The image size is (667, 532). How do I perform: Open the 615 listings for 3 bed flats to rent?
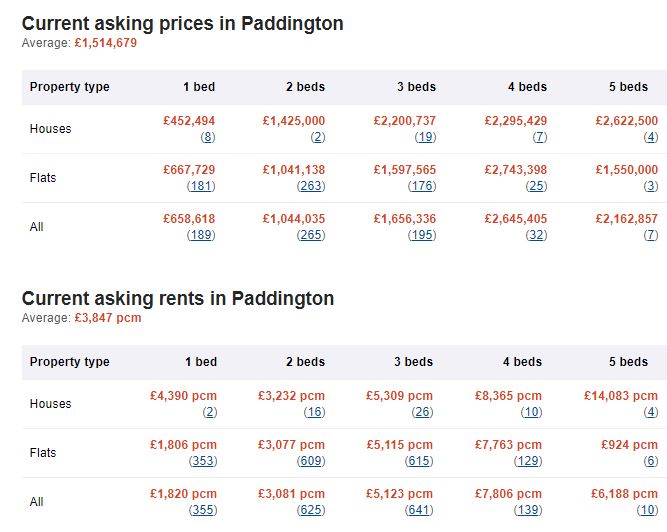(419, 461)
